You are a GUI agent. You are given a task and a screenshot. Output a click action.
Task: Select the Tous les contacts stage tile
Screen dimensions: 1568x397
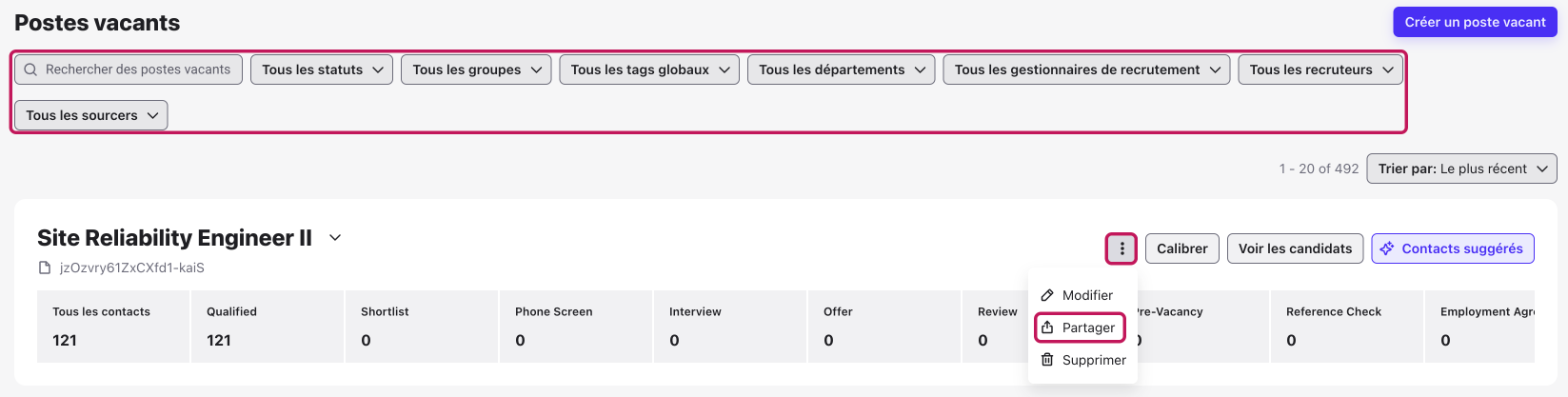113,326
